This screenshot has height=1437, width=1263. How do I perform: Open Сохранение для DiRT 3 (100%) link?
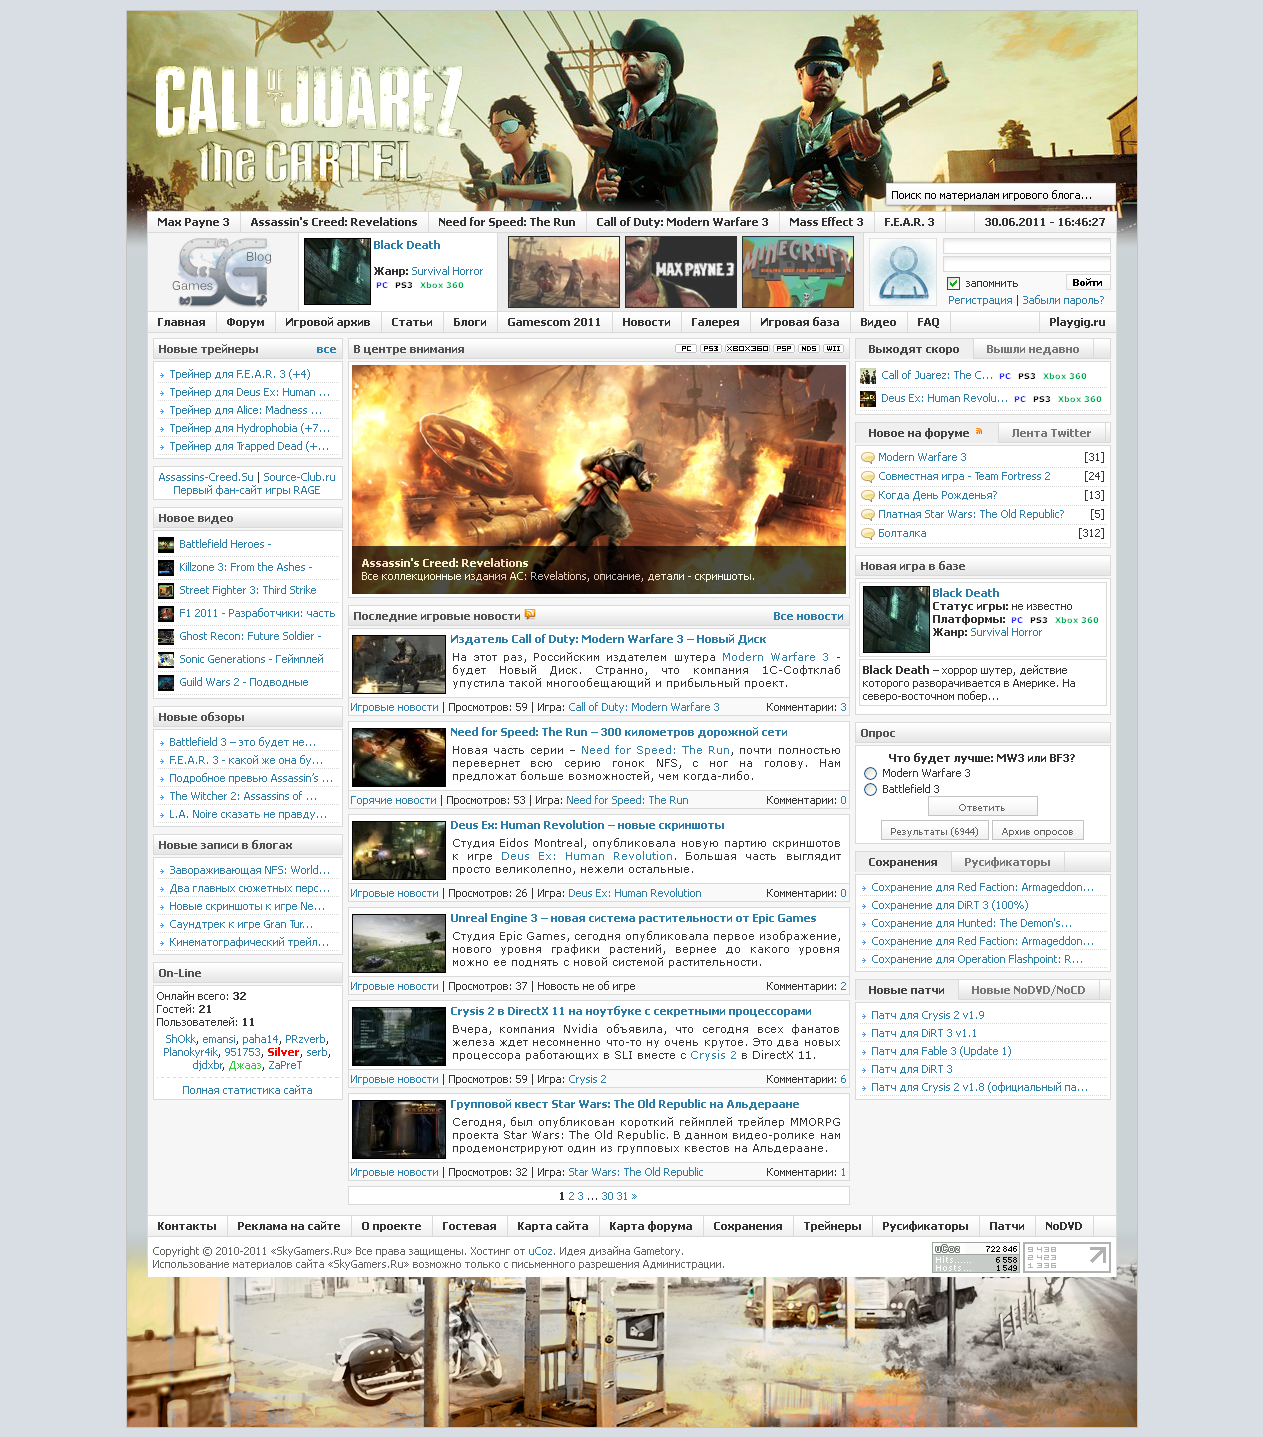[949, 905]
